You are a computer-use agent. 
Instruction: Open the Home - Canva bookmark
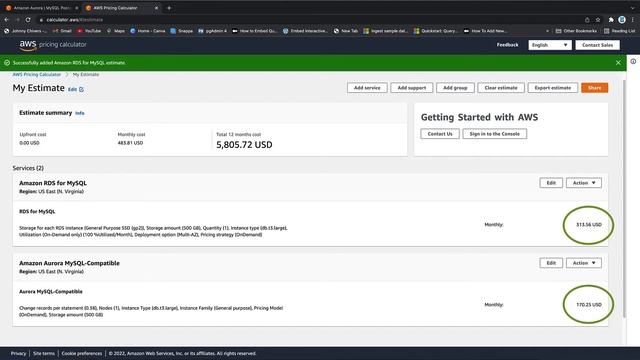[x=148, y=31]
